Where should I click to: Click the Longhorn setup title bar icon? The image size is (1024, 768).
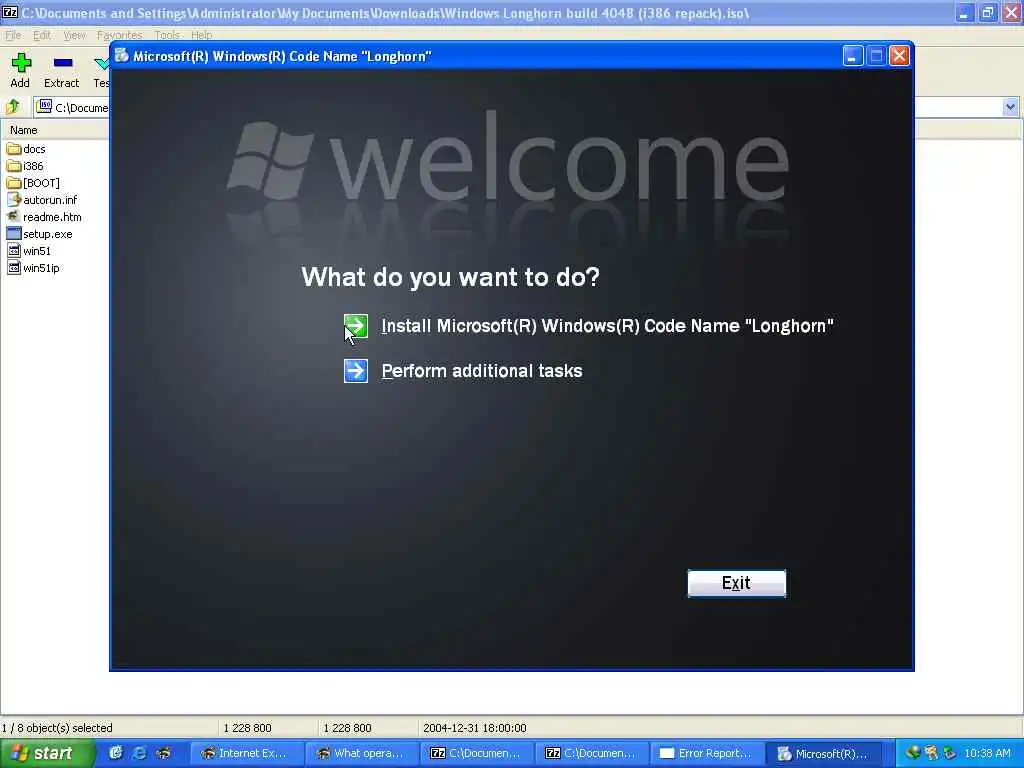[121, 56]
